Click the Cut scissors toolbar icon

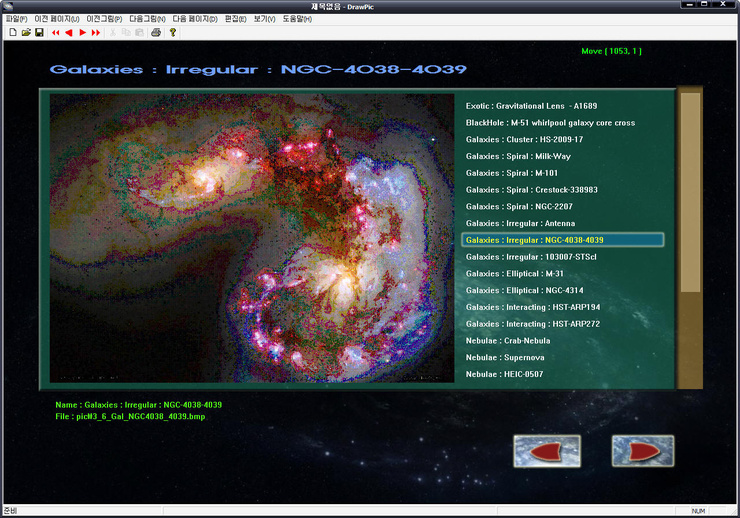[x=113, y=33]
